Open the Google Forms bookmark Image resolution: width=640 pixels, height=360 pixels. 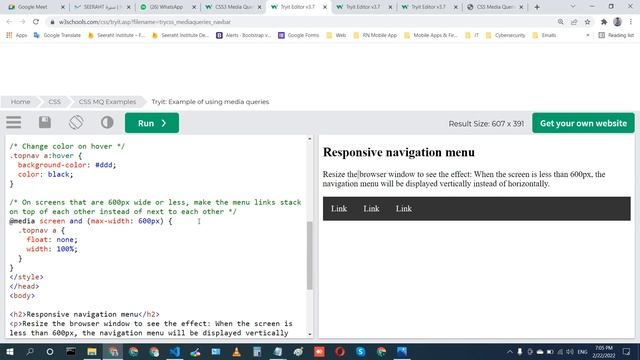click(299, 36)
